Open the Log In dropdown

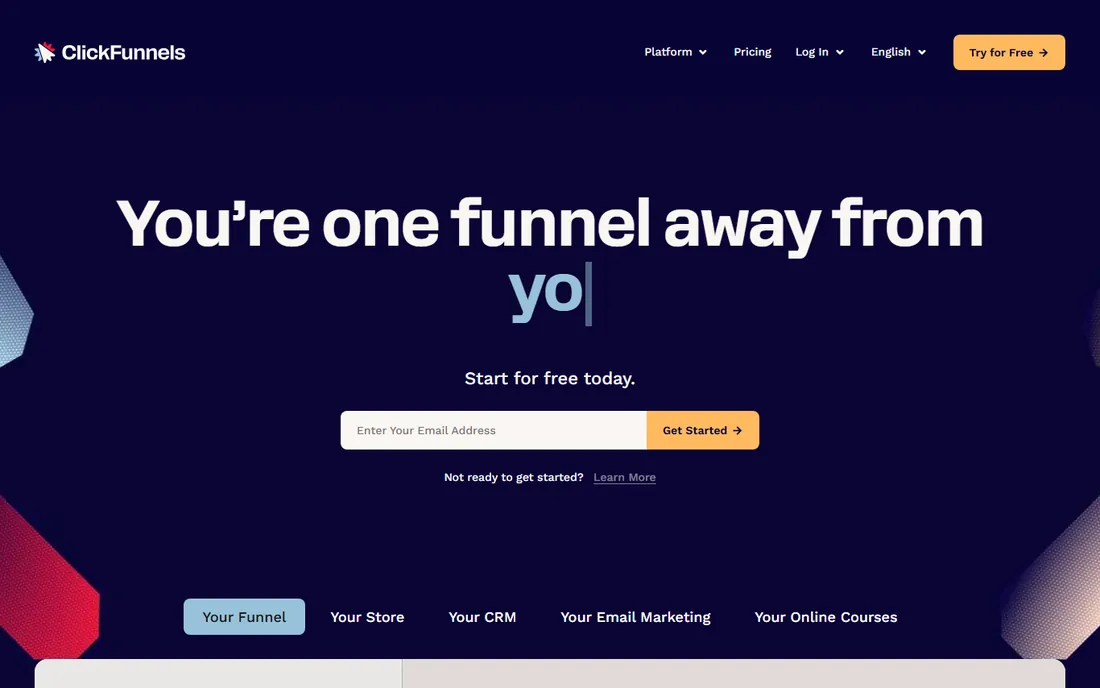click(x=819, y=52)
